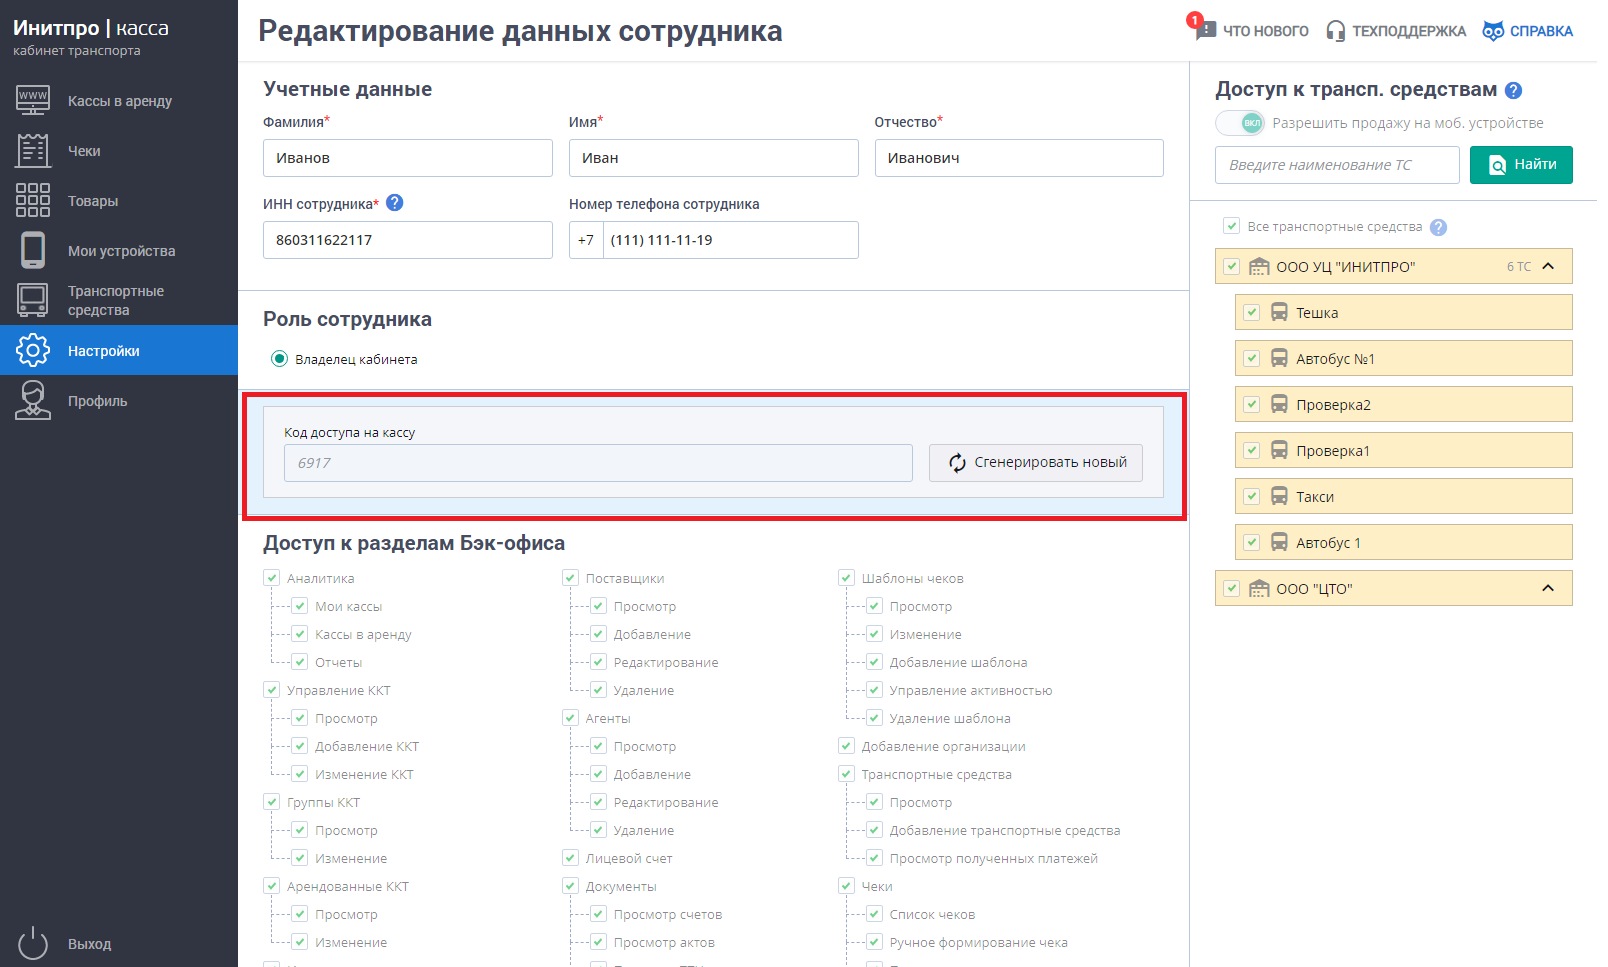Toggle the Все транспортные средства checkbox
The height and width of the screenshot is (967, 1608).
1232,226
